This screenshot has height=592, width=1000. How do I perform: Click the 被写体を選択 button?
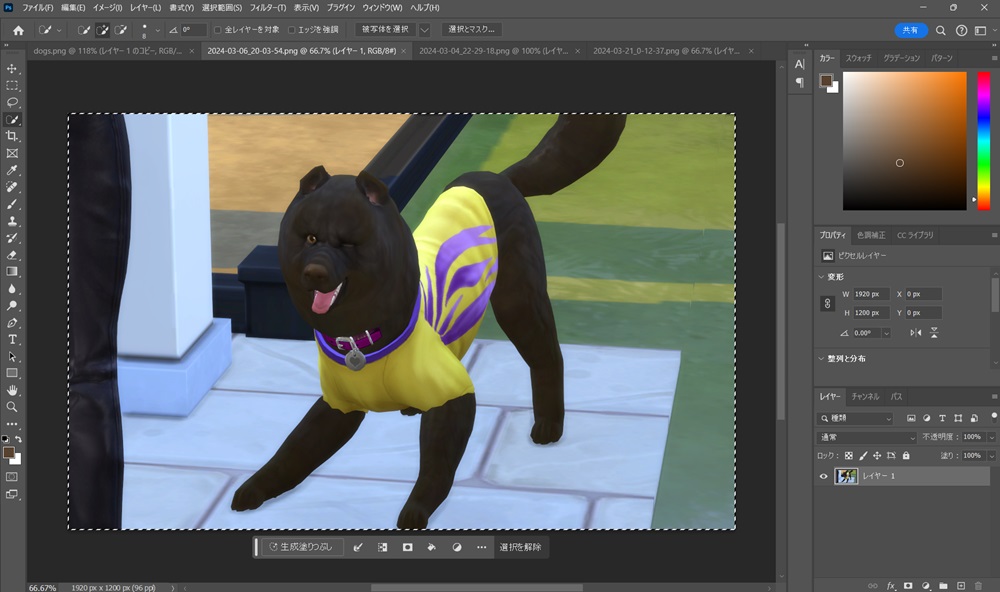tap(385, 29)
